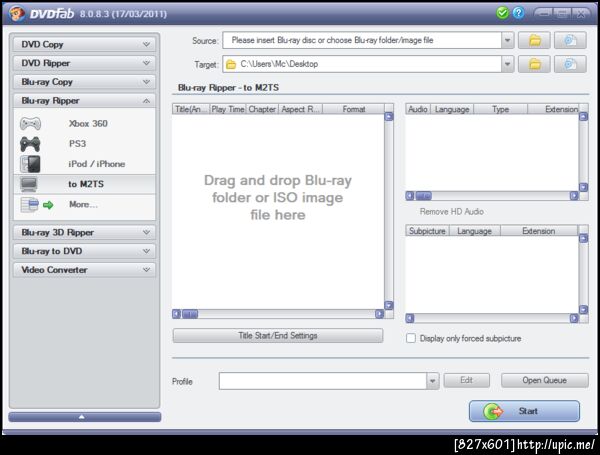This screenshot has height=455, width=600.
Task: Click the Type column header in audio list
Action: [x=501, y=109]
